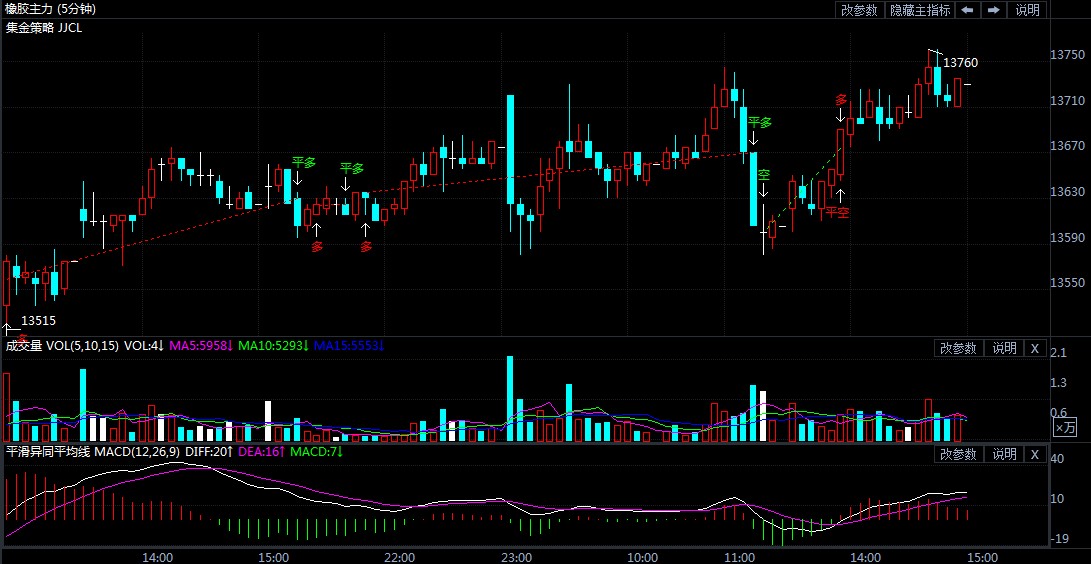Select the 集金策略 JJCL indicator label
This screenshot has height=564, width=1091.
(x=45, y=27)
